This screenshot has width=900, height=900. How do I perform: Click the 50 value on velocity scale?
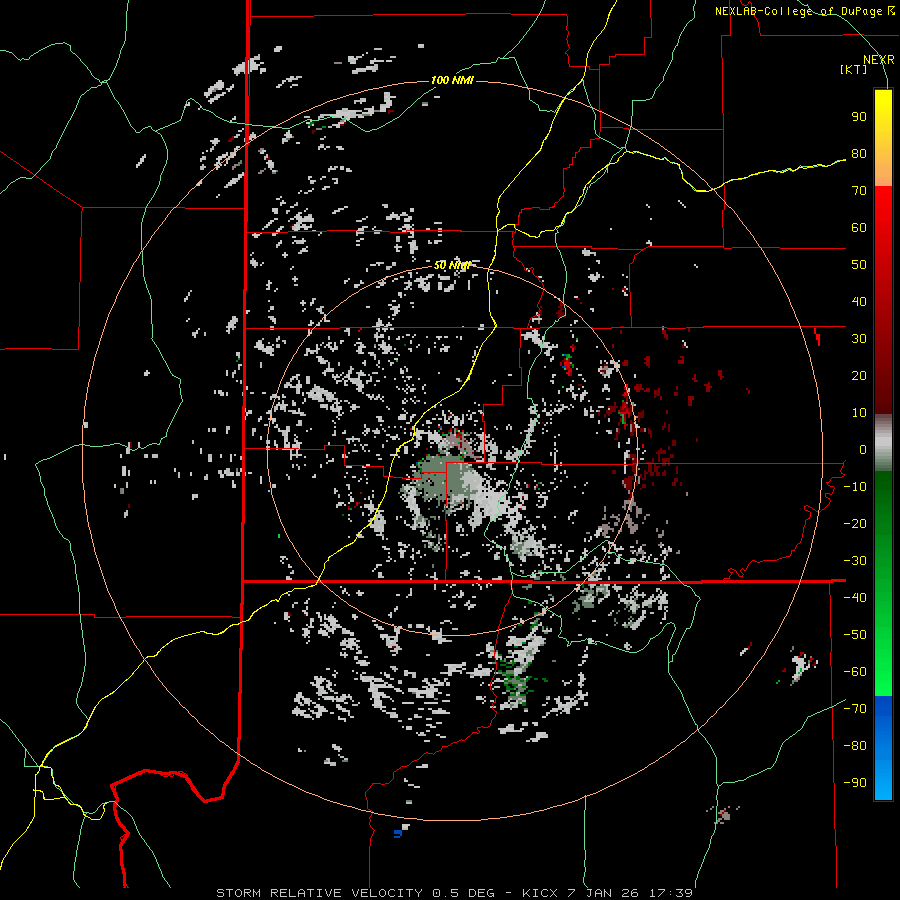point(859,265)
